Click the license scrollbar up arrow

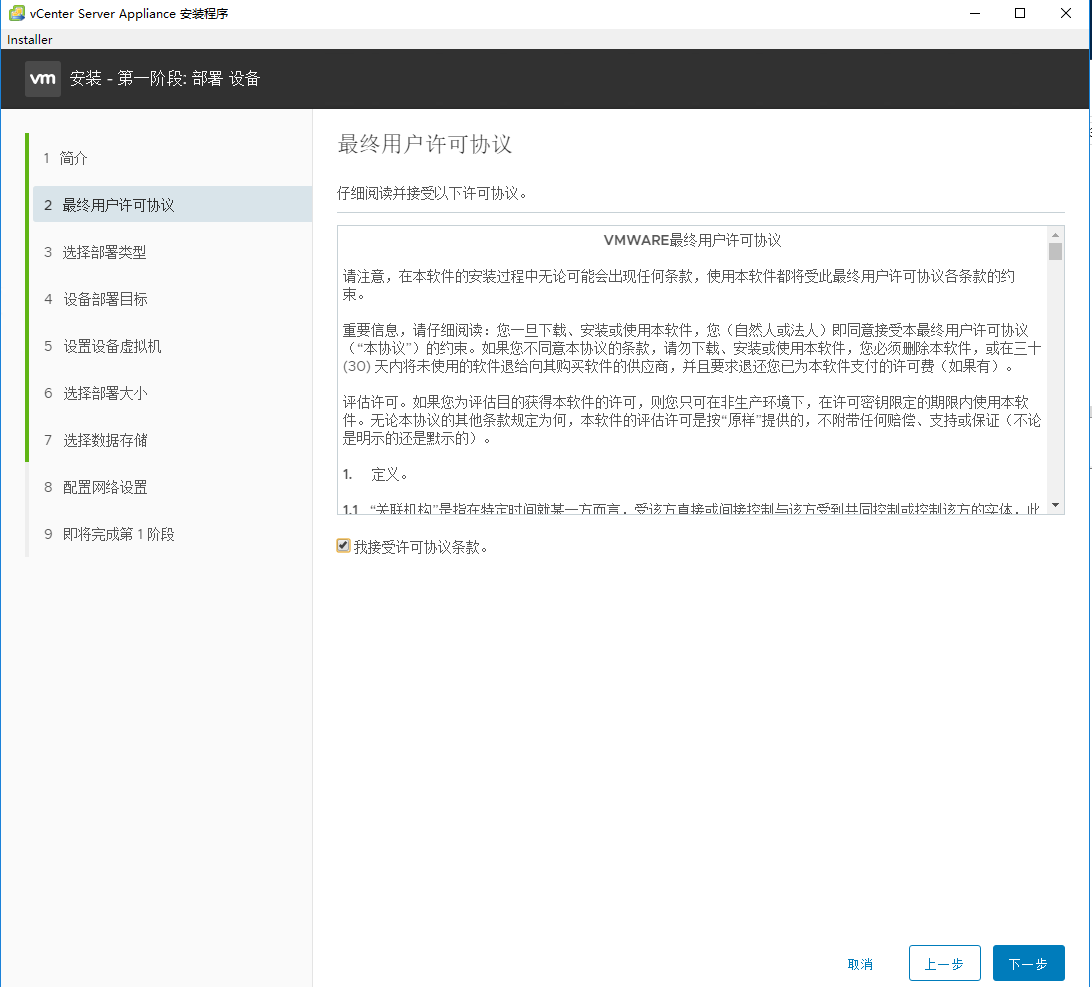[x=1055, y=235]
